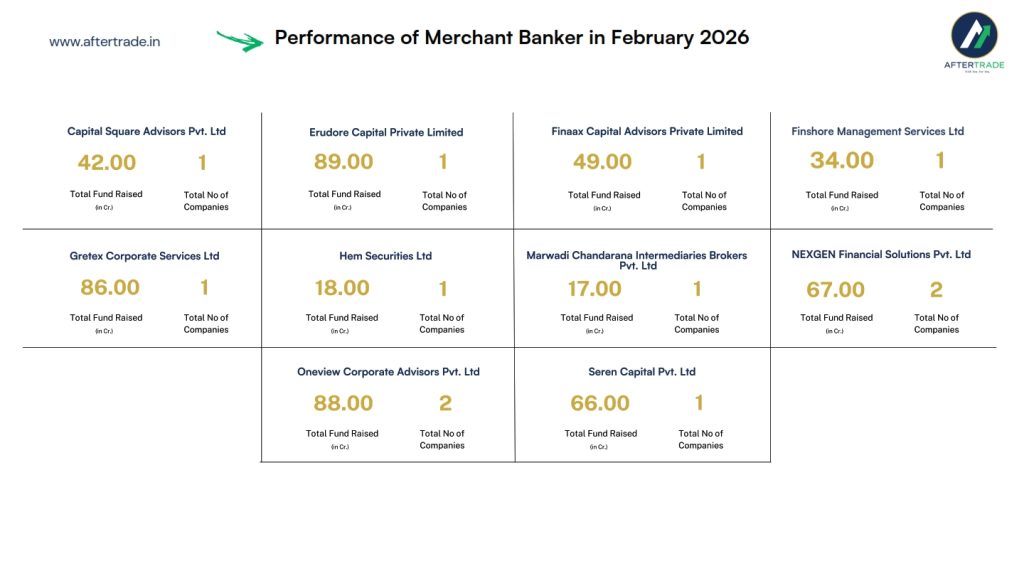This screenshot has height=576, width=1024.
Task: Open Oneview Corporate Advisors Pvt. Ltd title
Action: pyautogui.click(x=388, y=372)
